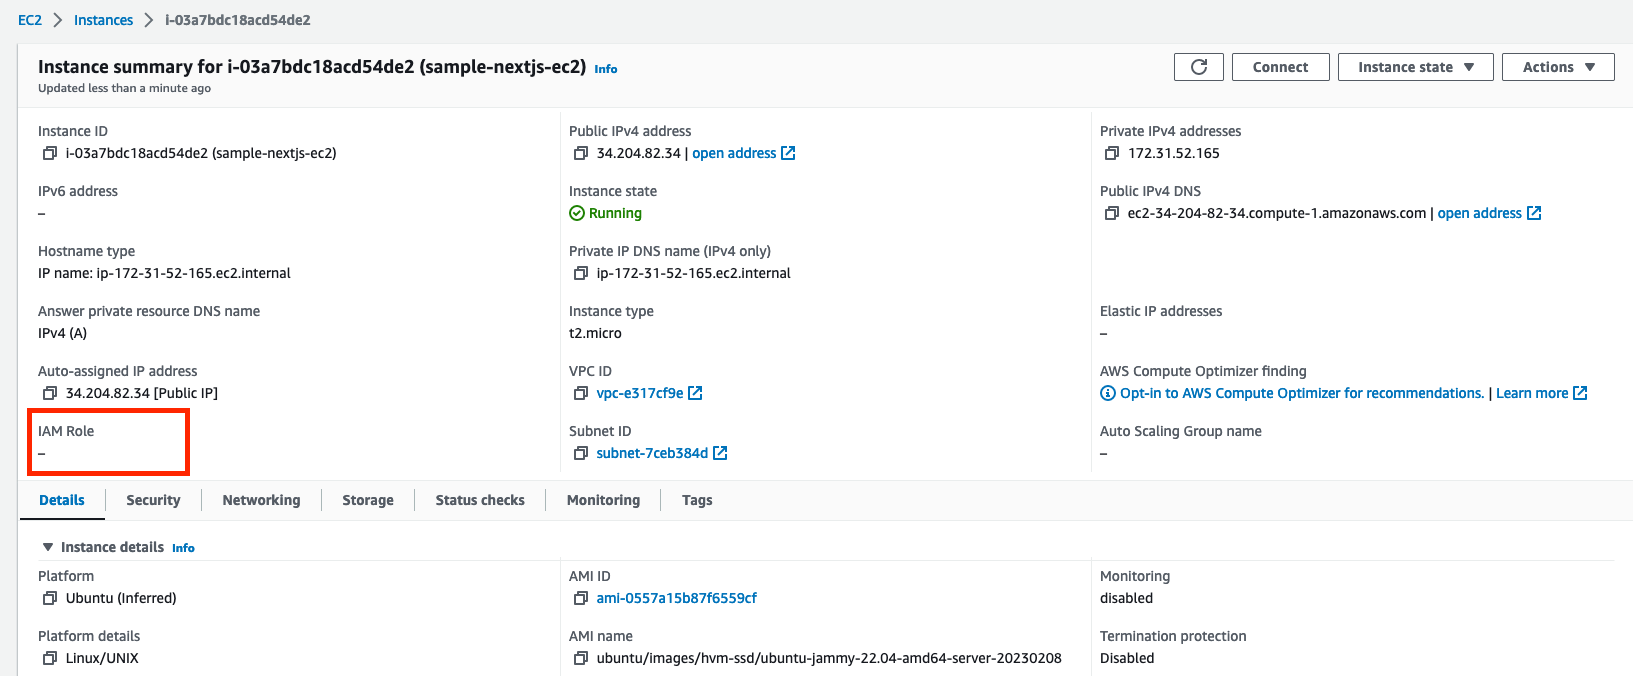Viewport: 1633px width, 676px height.
Task: Copy the subnet ID subnet-7ceb384d
Action: click(581, 454)
